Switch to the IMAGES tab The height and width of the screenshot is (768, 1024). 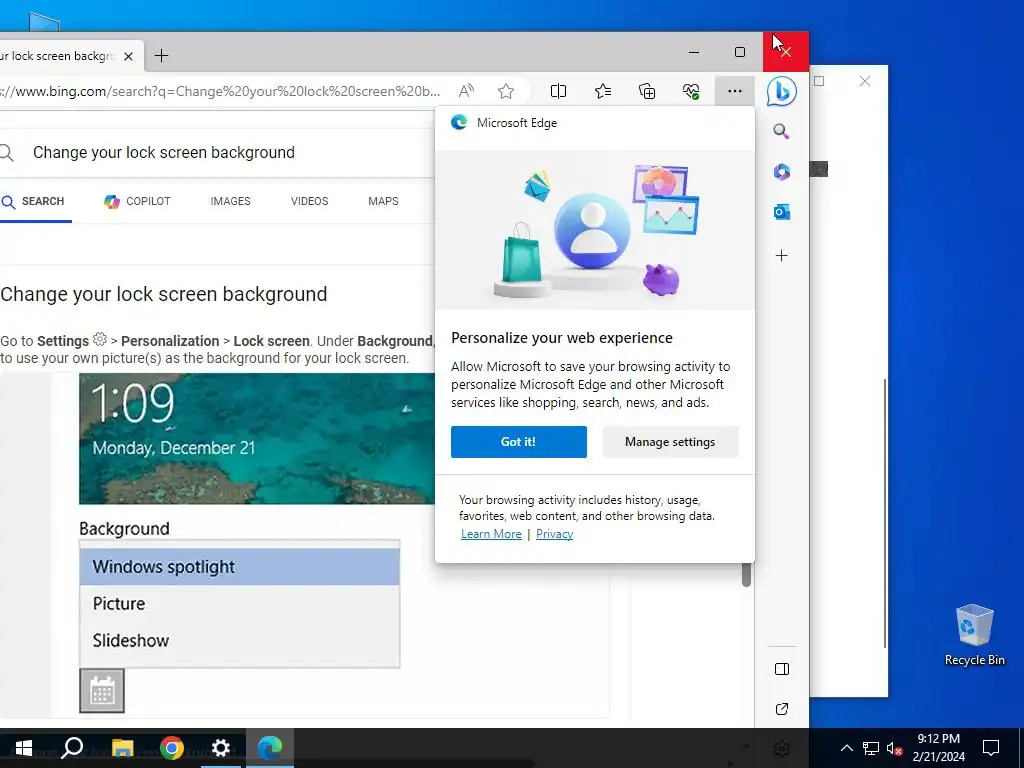(x=231, y=201)
